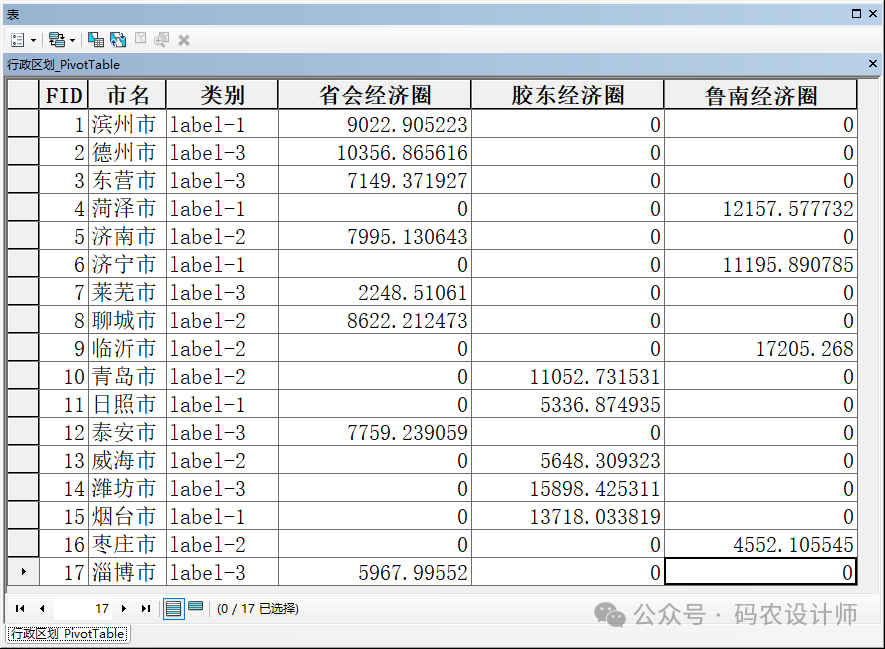The height and width of the screenshot is (649, 885).
Task: Close the 行政区划_PivotTable table panel
Action: pyautogui.click(x=873, y=64)
